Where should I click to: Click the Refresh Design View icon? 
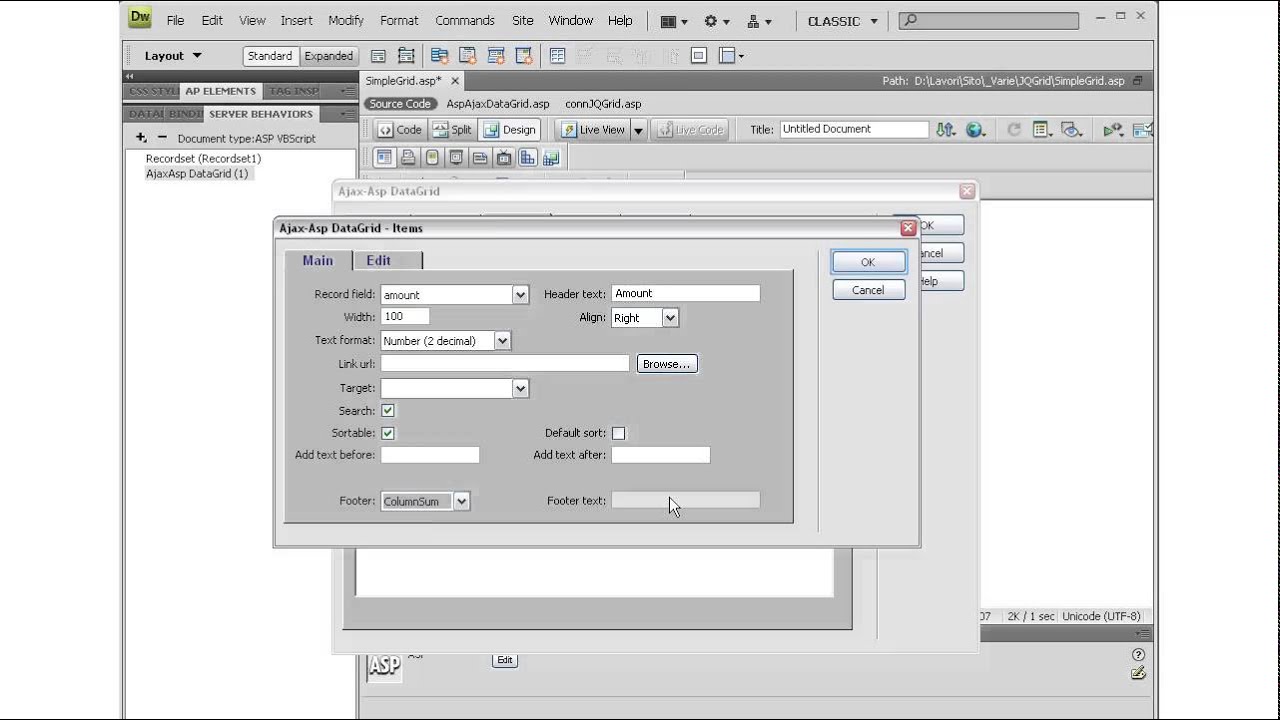[x=1014, y=129]
